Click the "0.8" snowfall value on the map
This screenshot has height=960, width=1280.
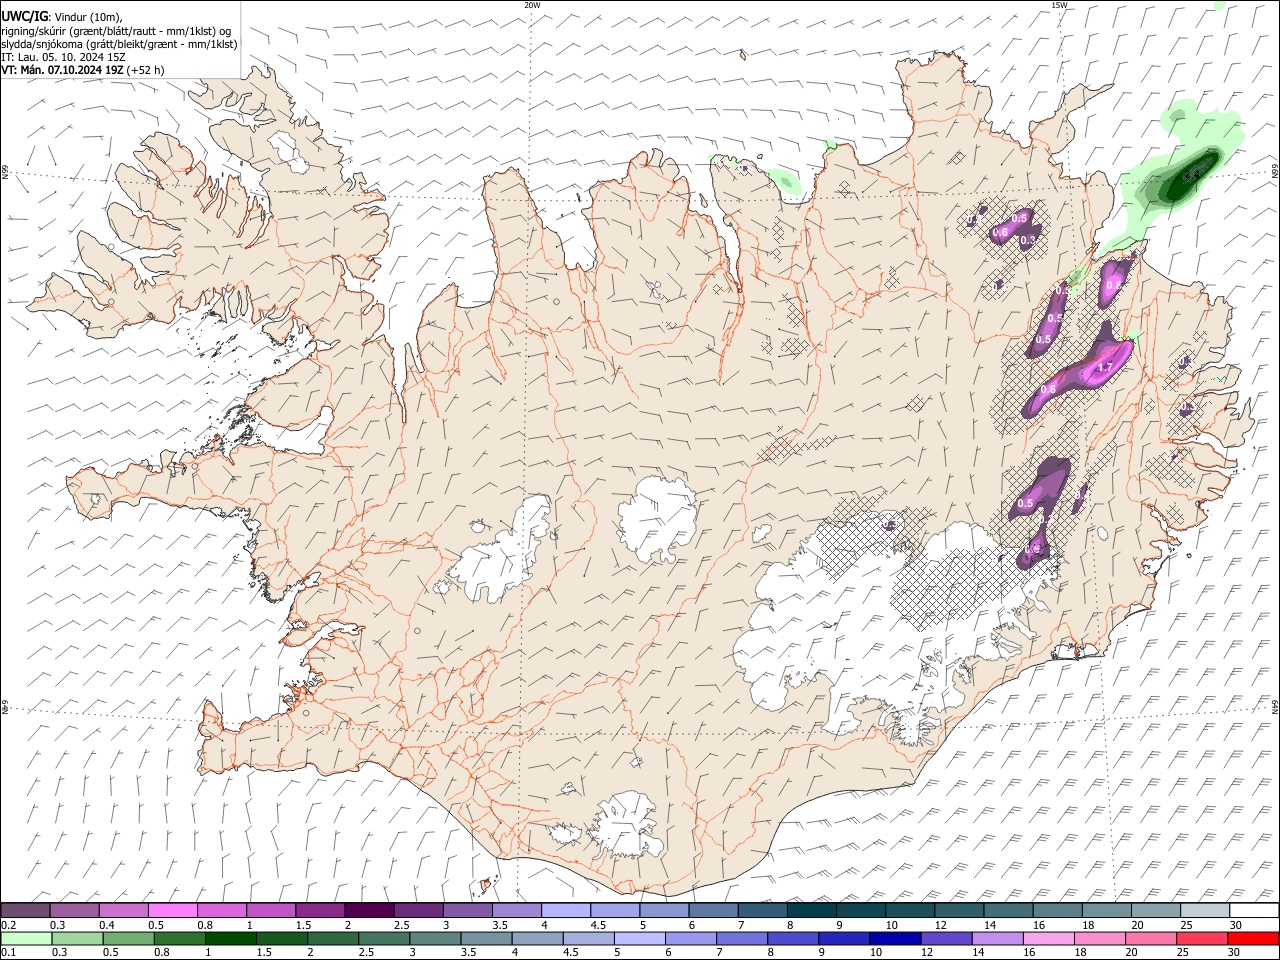pyautogui.click(x=1113, y=286)
